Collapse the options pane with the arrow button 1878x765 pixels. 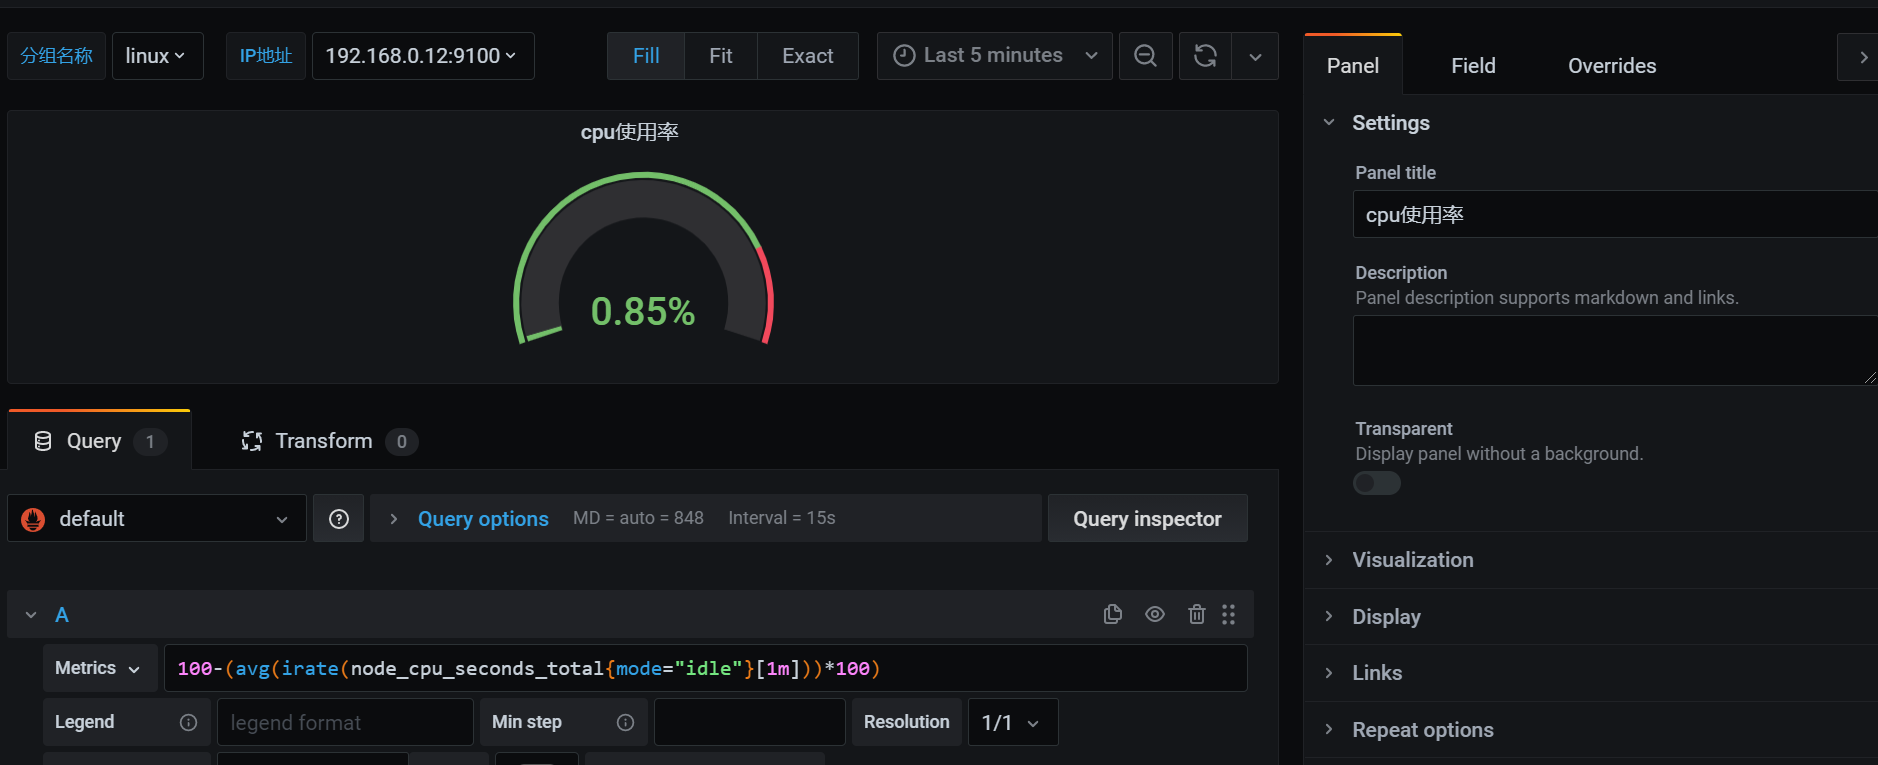[1860, 57]
